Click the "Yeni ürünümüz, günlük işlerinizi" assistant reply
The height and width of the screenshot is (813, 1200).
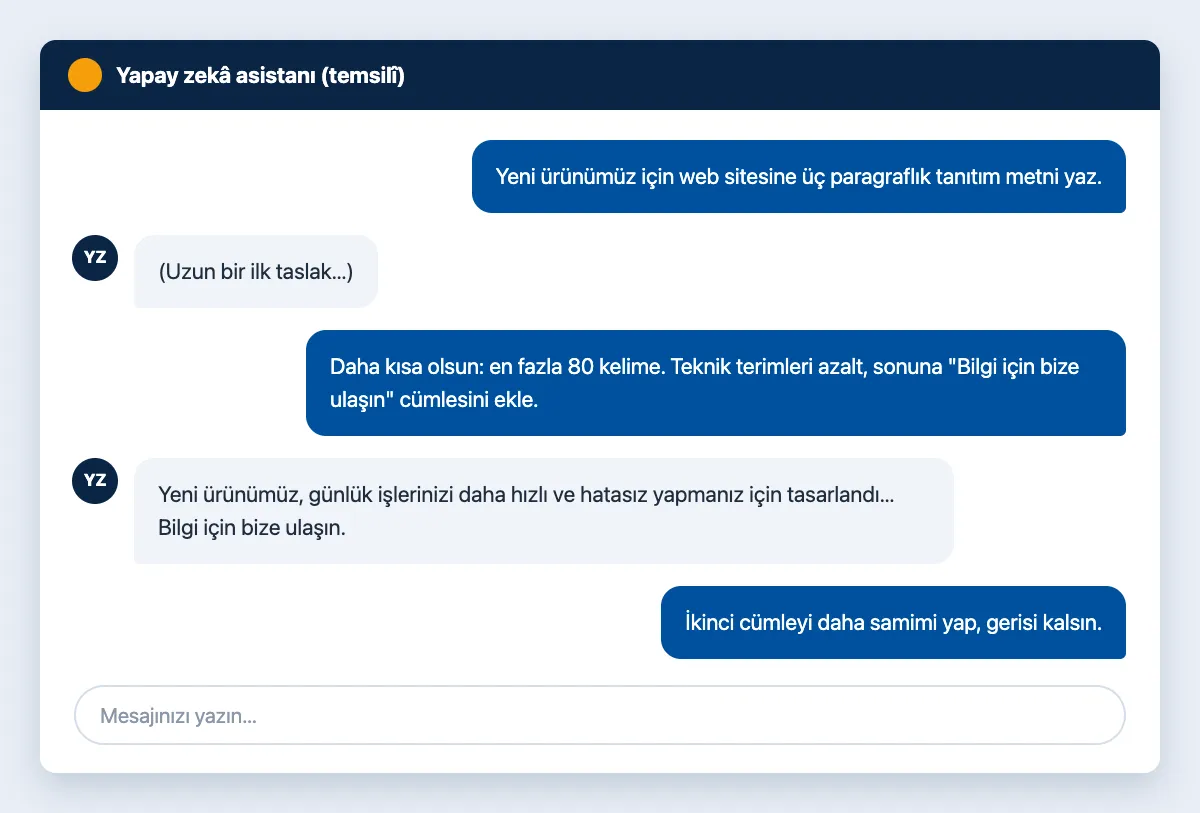point(544,511)
